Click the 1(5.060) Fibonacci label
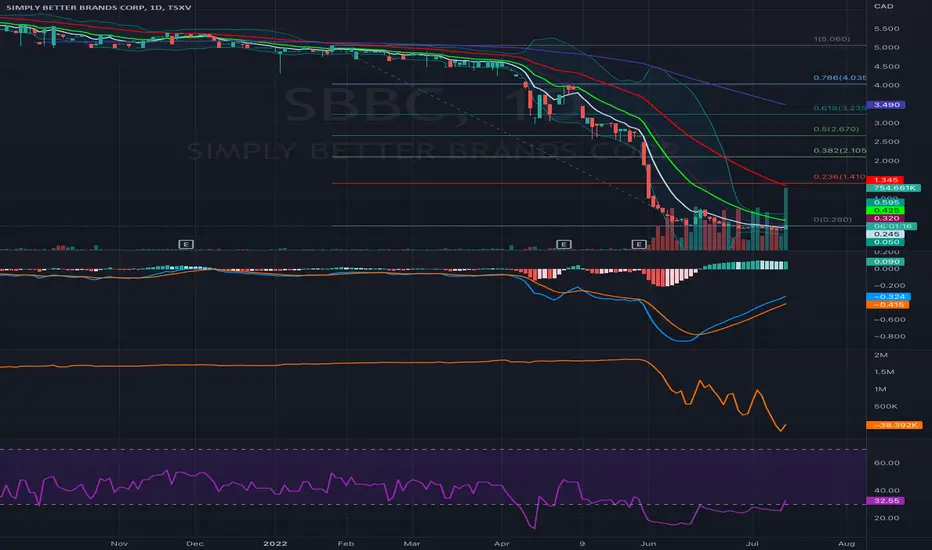 click(832, 39)
